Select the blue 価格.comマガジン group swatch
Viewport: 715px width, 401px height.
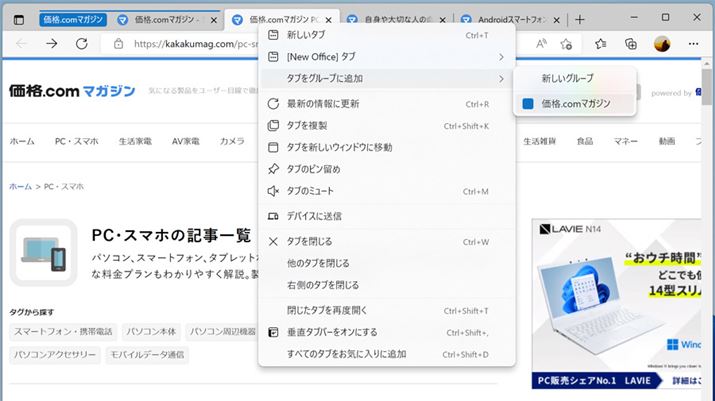528,103
